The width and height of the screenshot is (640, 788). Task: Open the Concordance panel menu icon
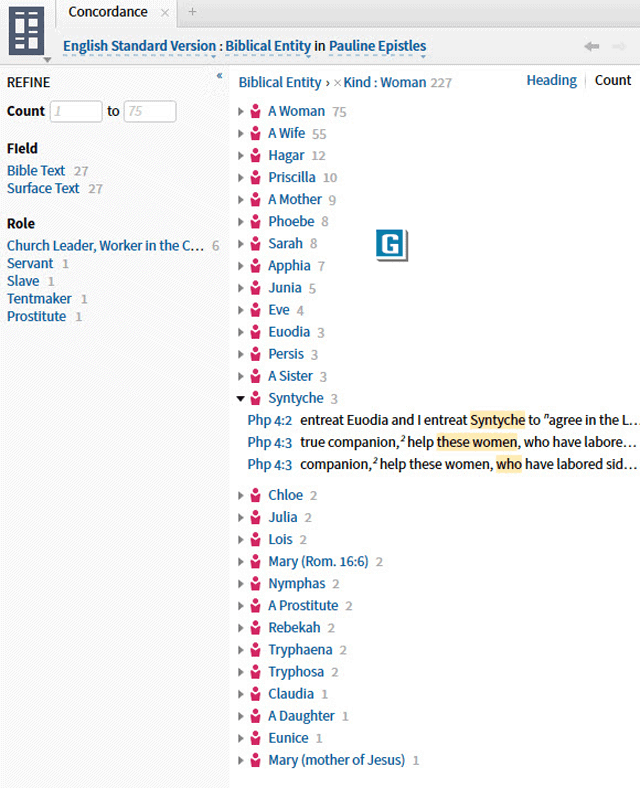(x=27, y=31)
